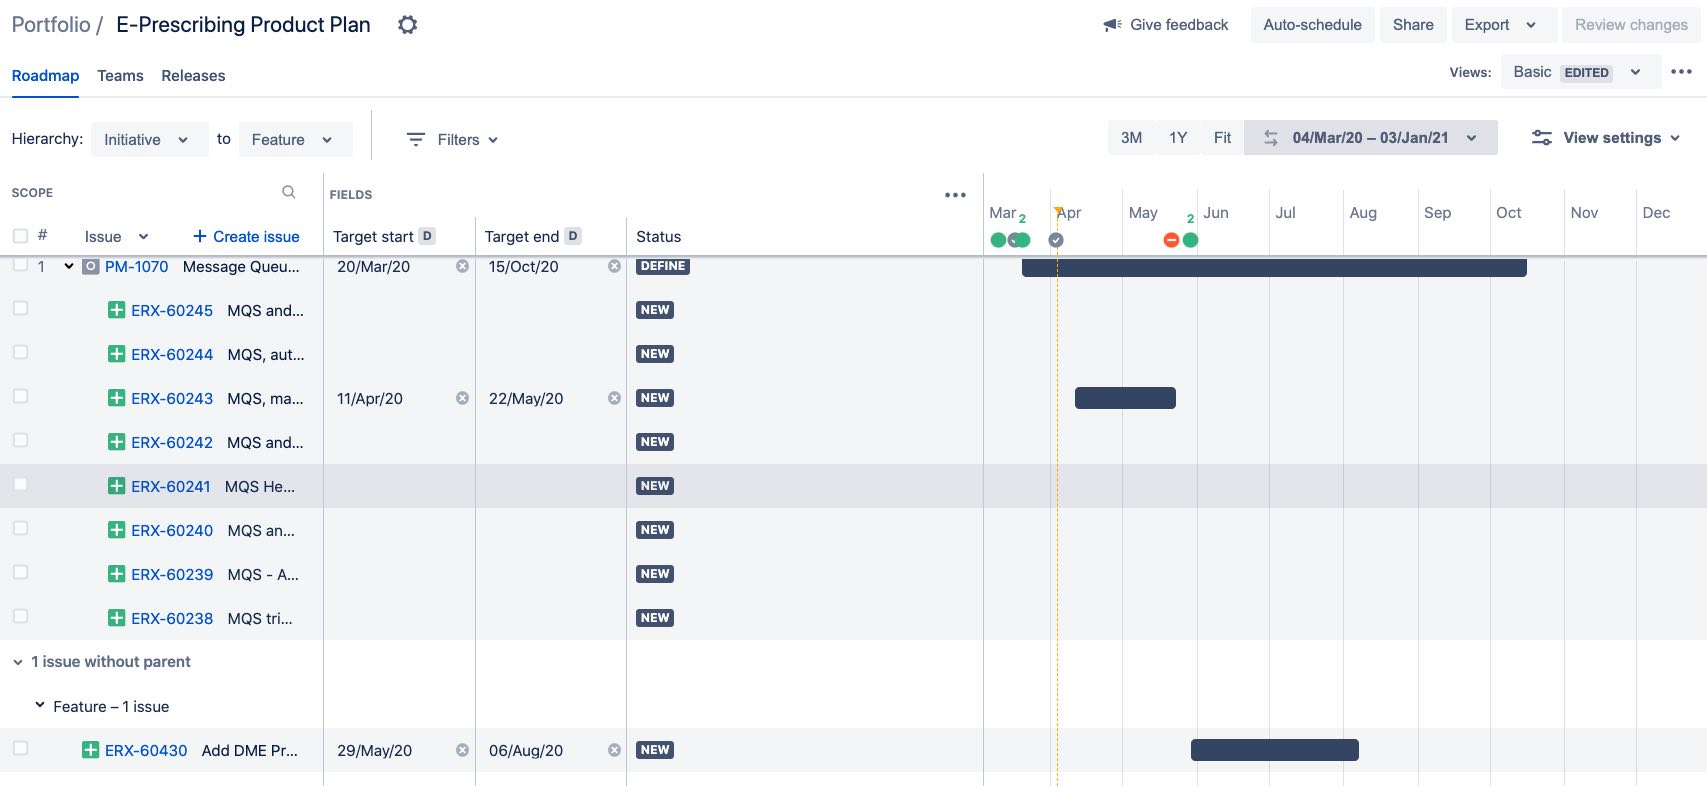This screenshot has height=786, width=1707.
Task: Switch to the Roadmap tab
Action: [x=45, y=76]
